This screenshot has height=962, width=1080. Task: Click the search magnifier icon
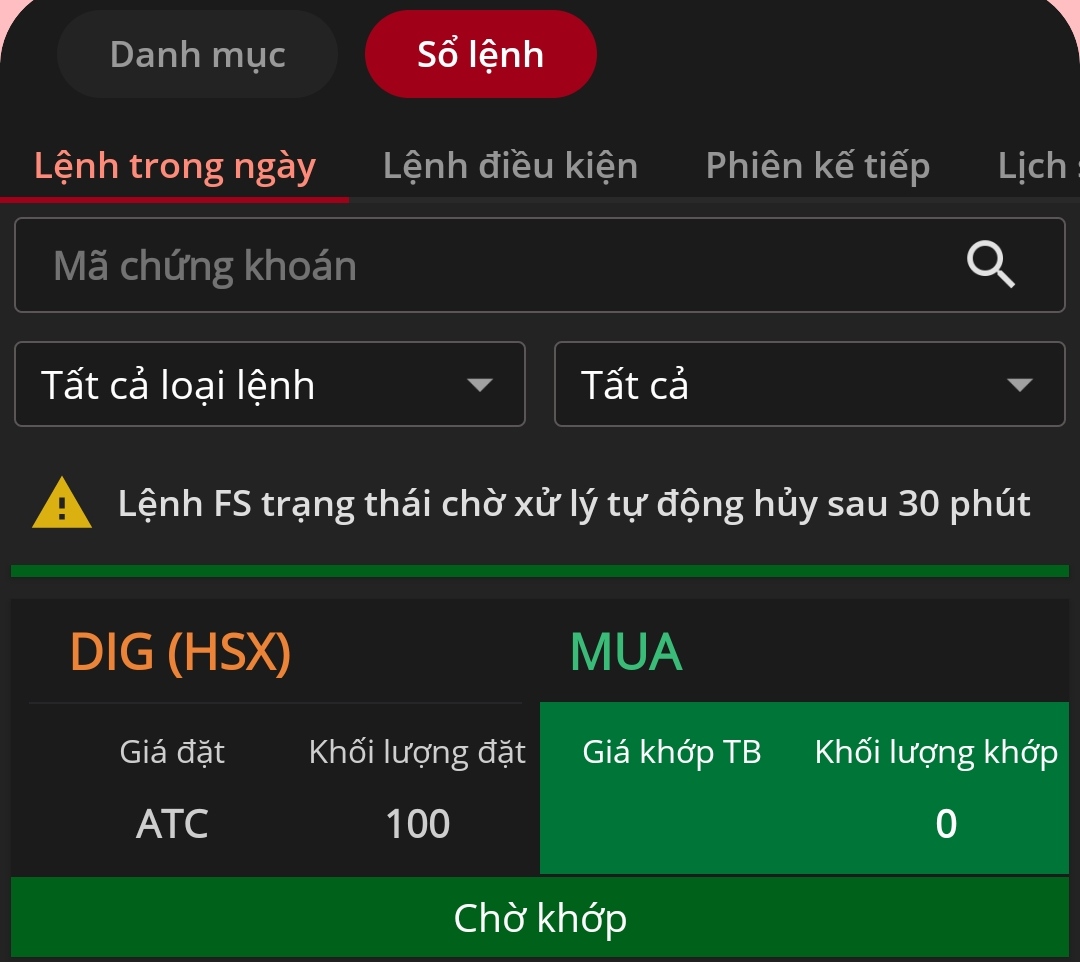[x=991, y=265]
